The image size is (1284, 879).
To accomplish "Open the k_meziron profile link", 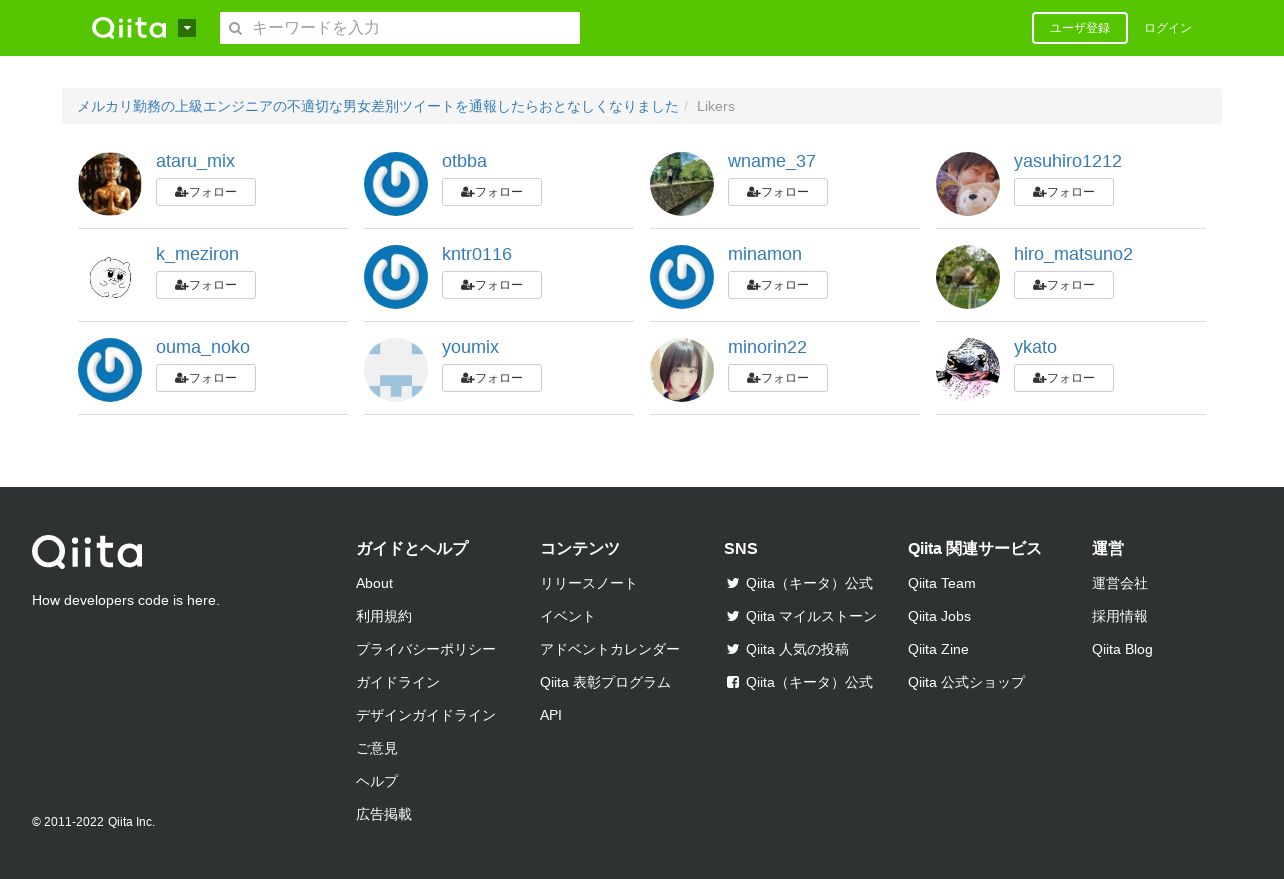I will click(x=197, y=254).
